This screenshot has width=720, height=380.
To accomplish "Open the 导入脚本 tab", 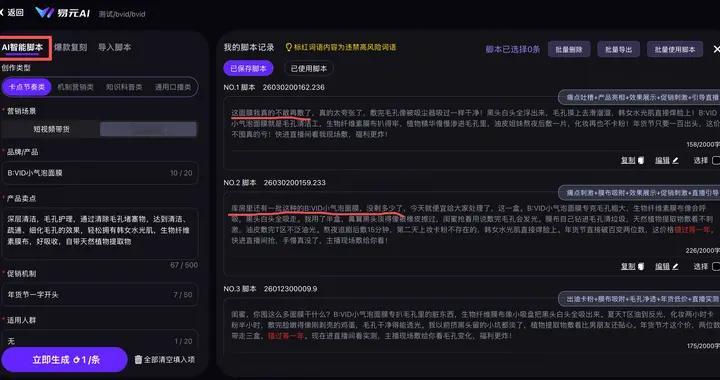I will (x=114, y=47).
